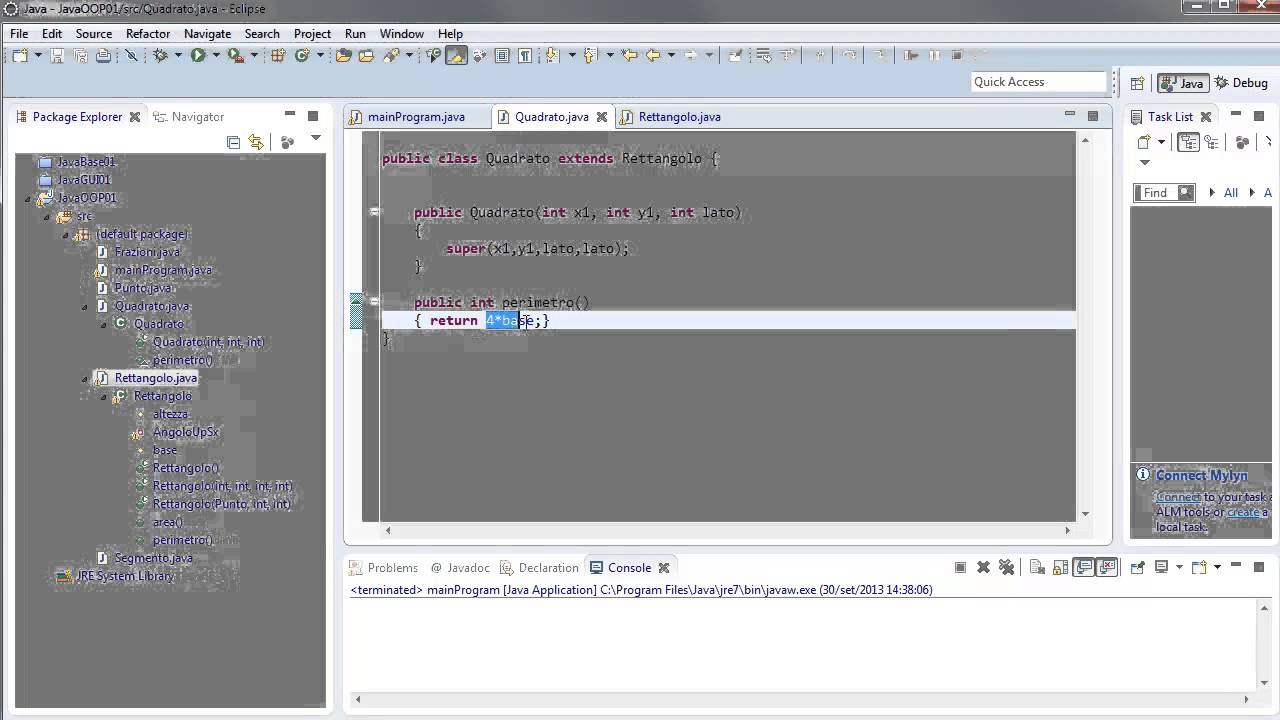Toggle Block Selection Mode icon
Screen dimensions: 1280x720
502,56
